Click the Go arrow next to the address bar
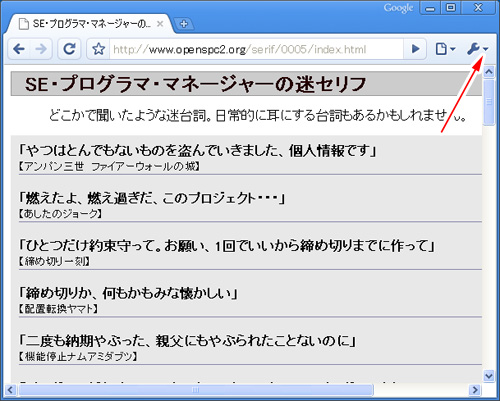The width and height of the screenshot is (500, 401). point(415,49)
